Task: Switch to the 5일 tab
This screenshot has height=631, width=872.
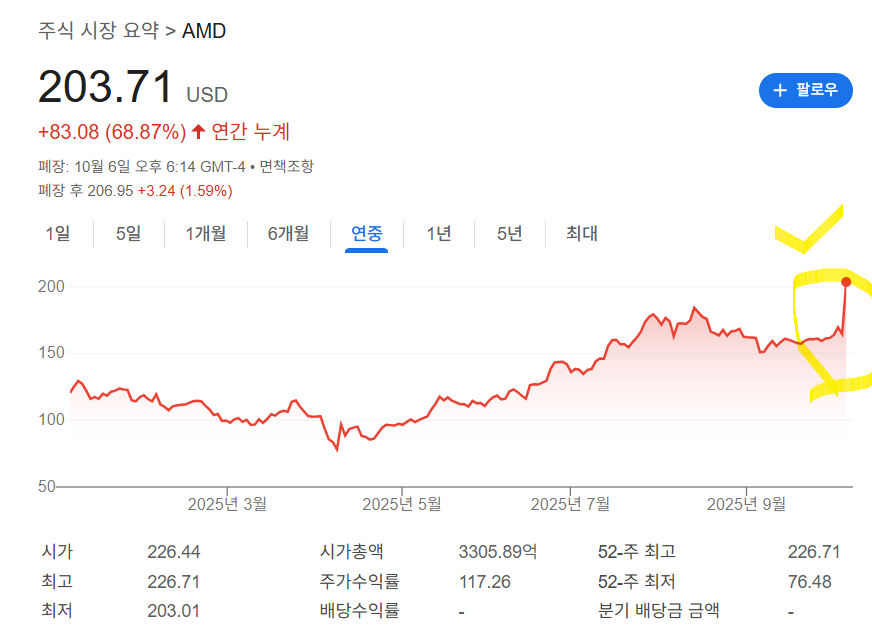Action: (x=128, y=234)
